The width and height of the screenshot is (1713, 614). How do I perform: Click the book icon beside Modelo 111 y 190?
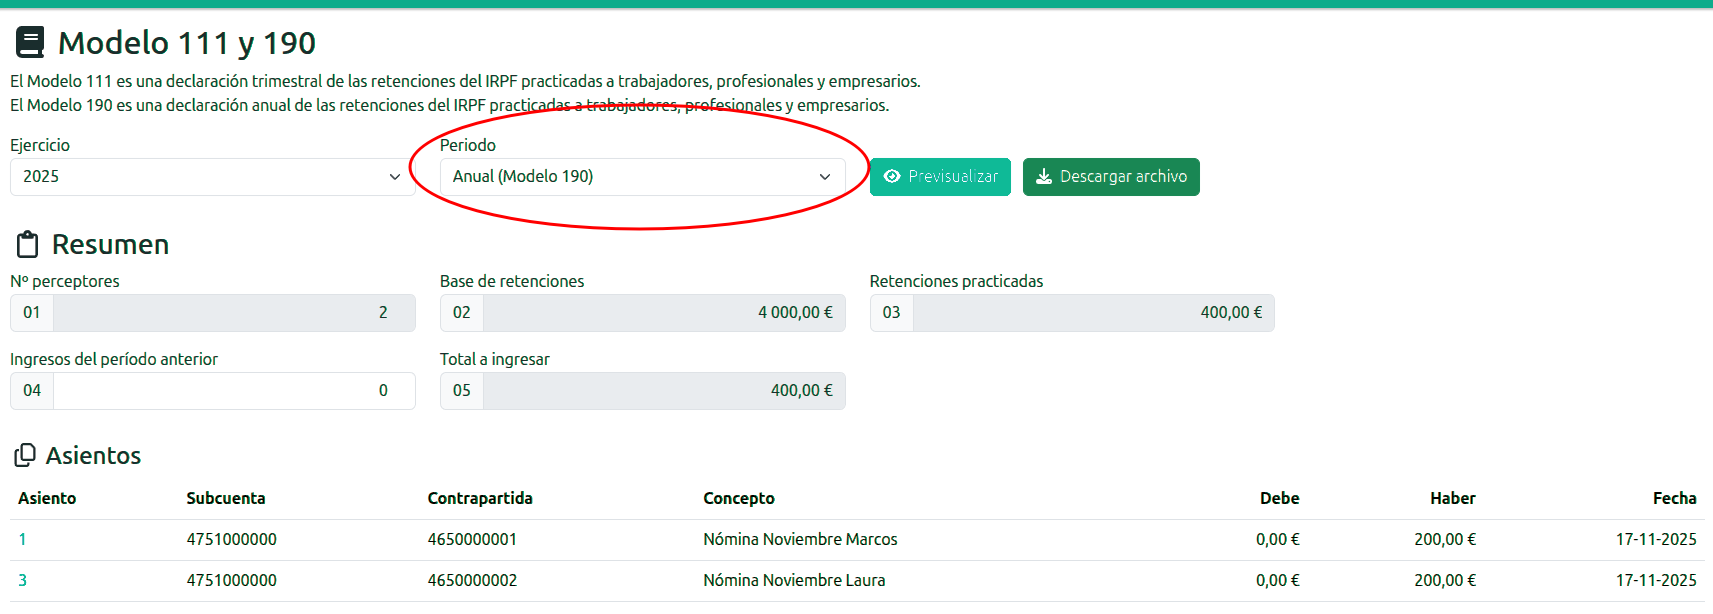point(30,43)
